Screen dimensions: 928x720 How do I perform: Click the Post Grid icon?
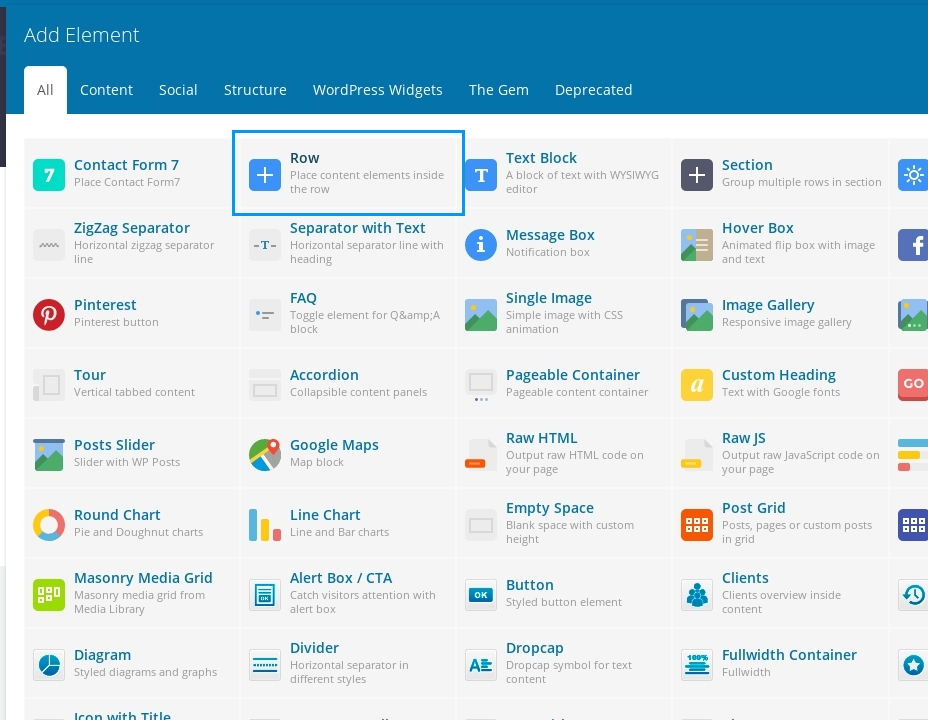coord(697,524)
